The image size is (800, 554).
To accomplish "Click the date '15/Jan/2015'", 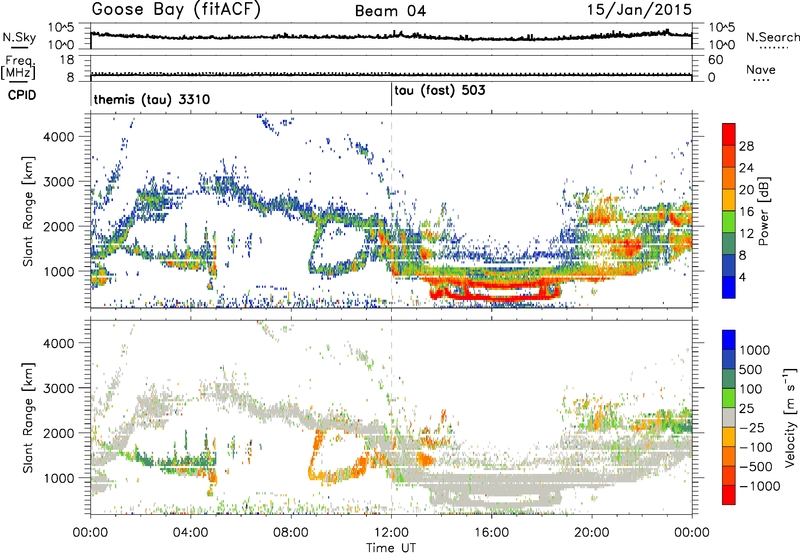I will point(639,10).
